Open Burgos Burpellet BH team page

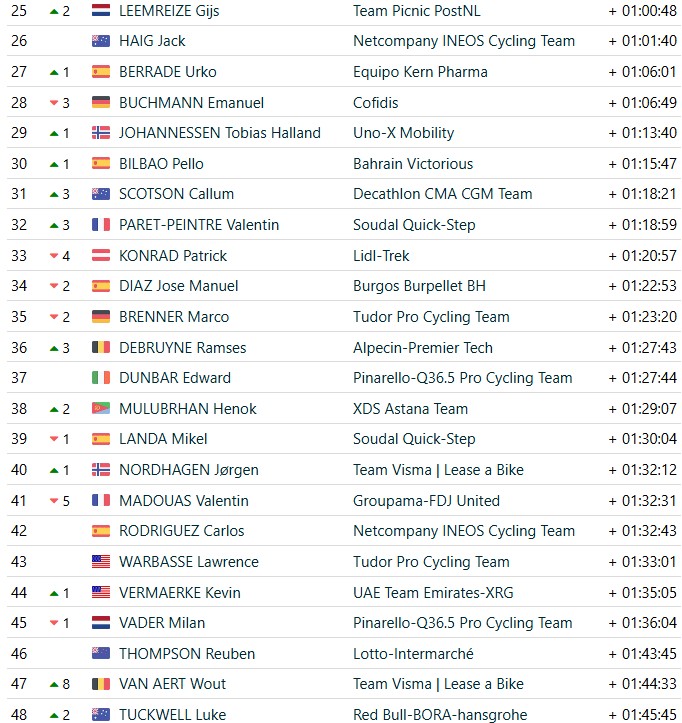click(419, 286)
